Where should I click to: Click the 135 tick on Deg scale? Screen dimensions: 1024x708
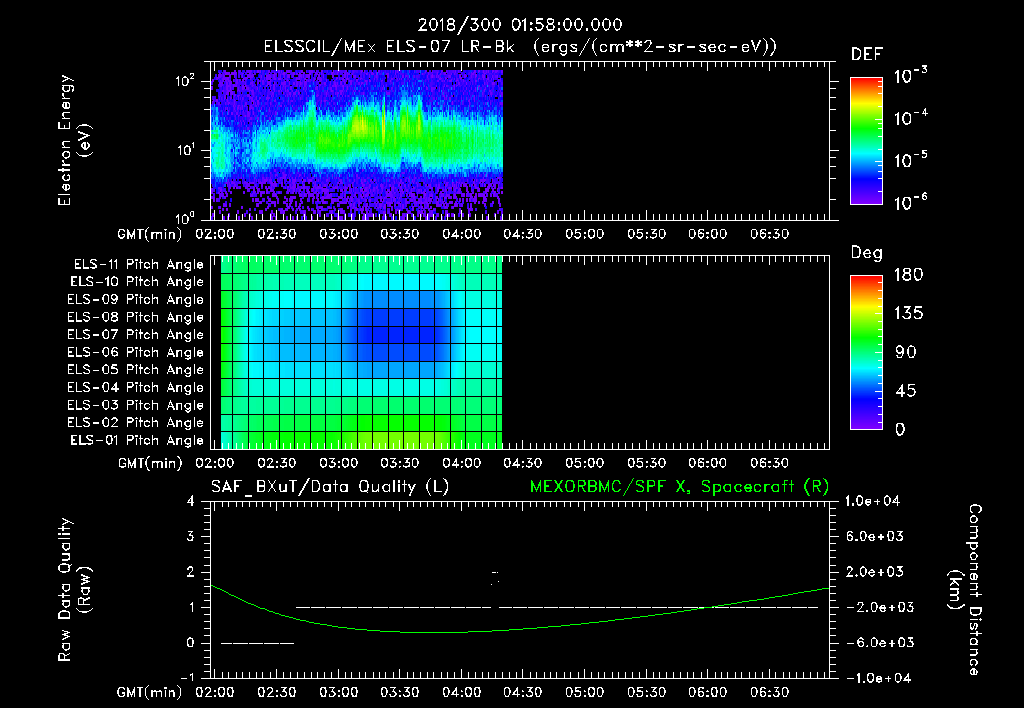click(x=908, y=314)
